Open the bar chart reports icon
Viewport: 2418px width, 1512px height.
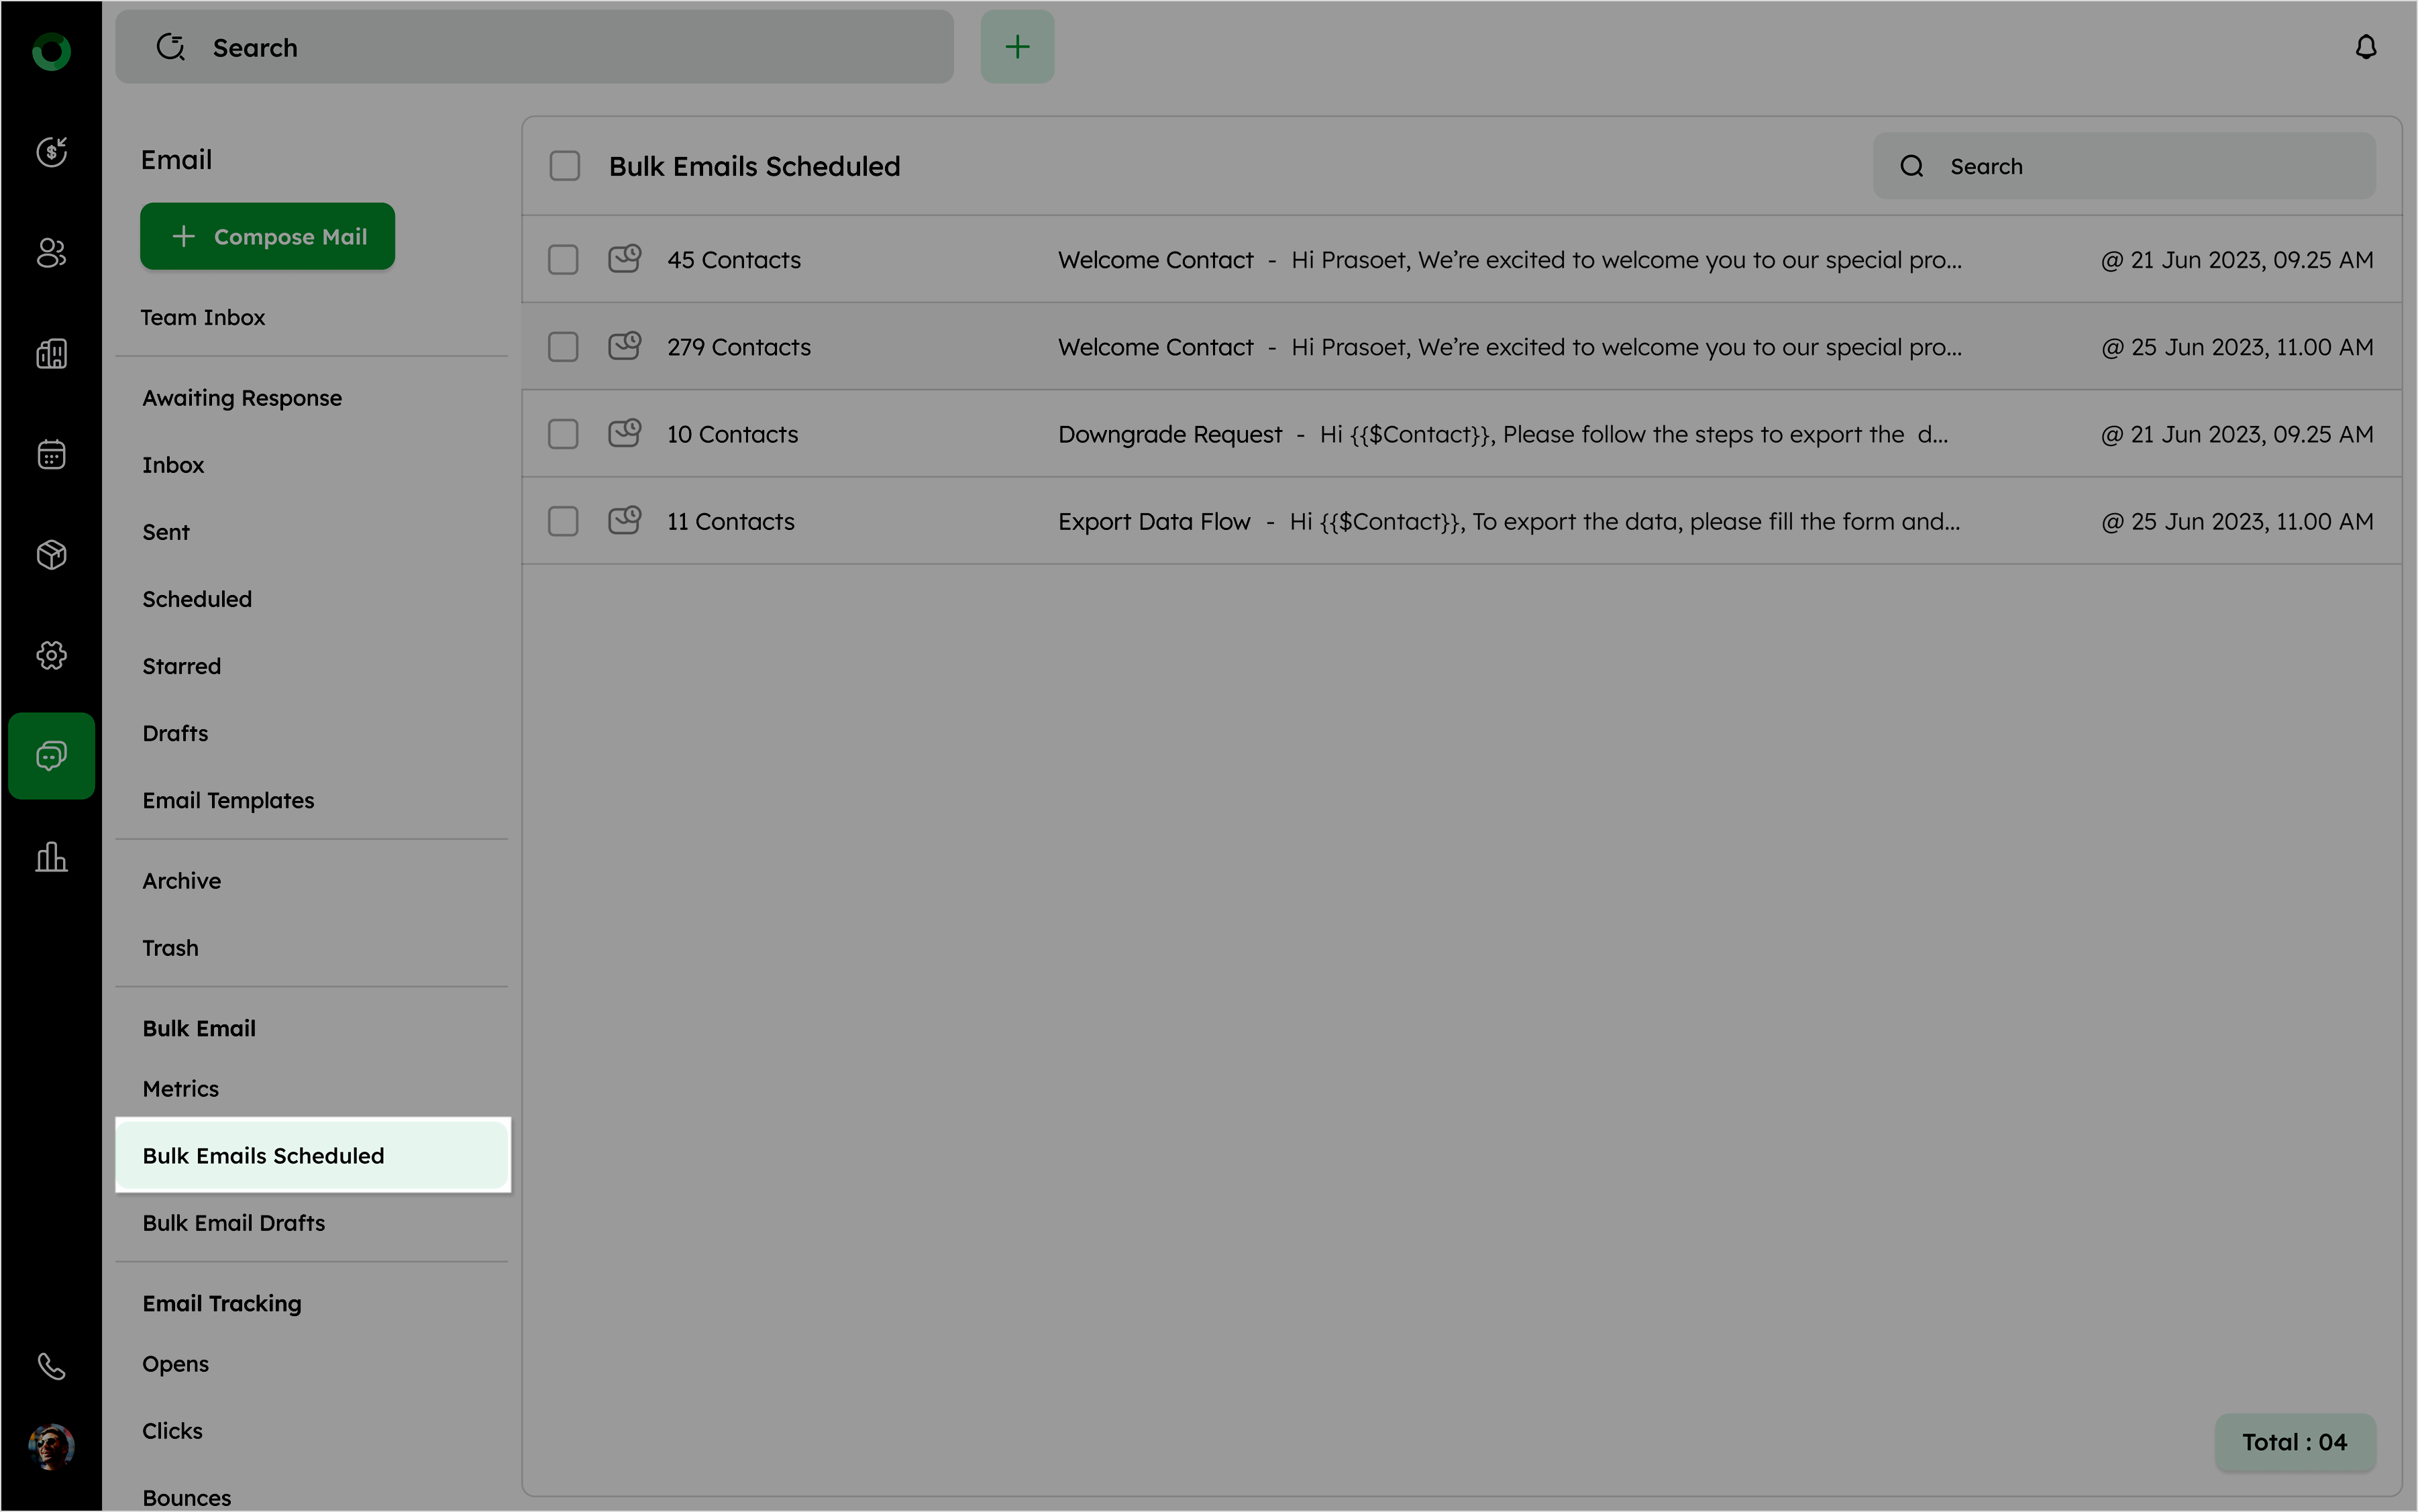[51, 857]
